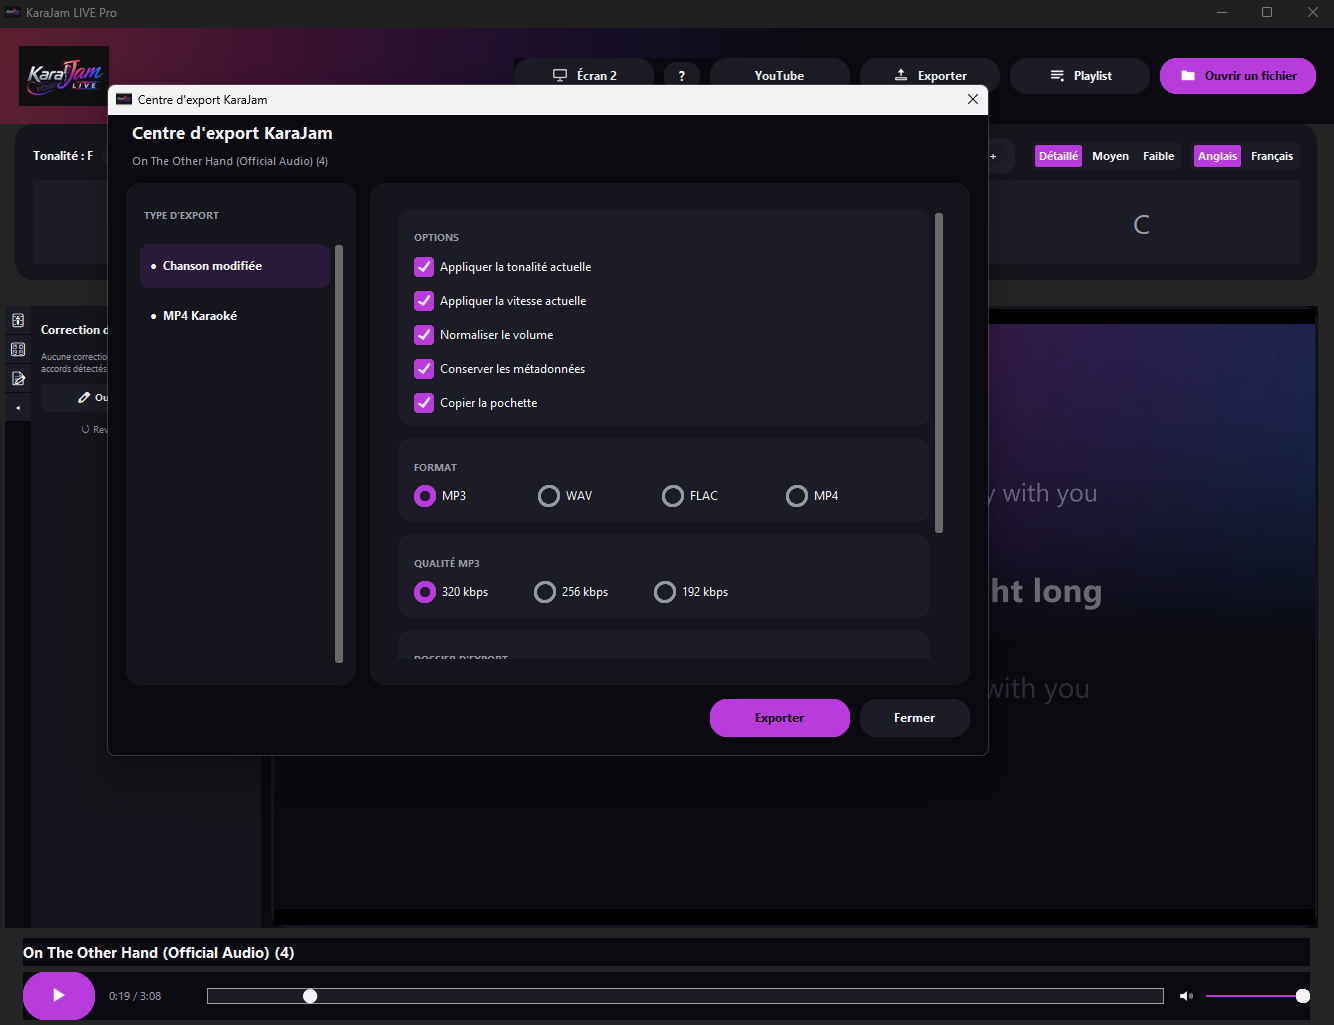This screenshot has height=1025, width=1334.
Task: Click the Écran 2 monitor button
Action: (x=584, y=76)
